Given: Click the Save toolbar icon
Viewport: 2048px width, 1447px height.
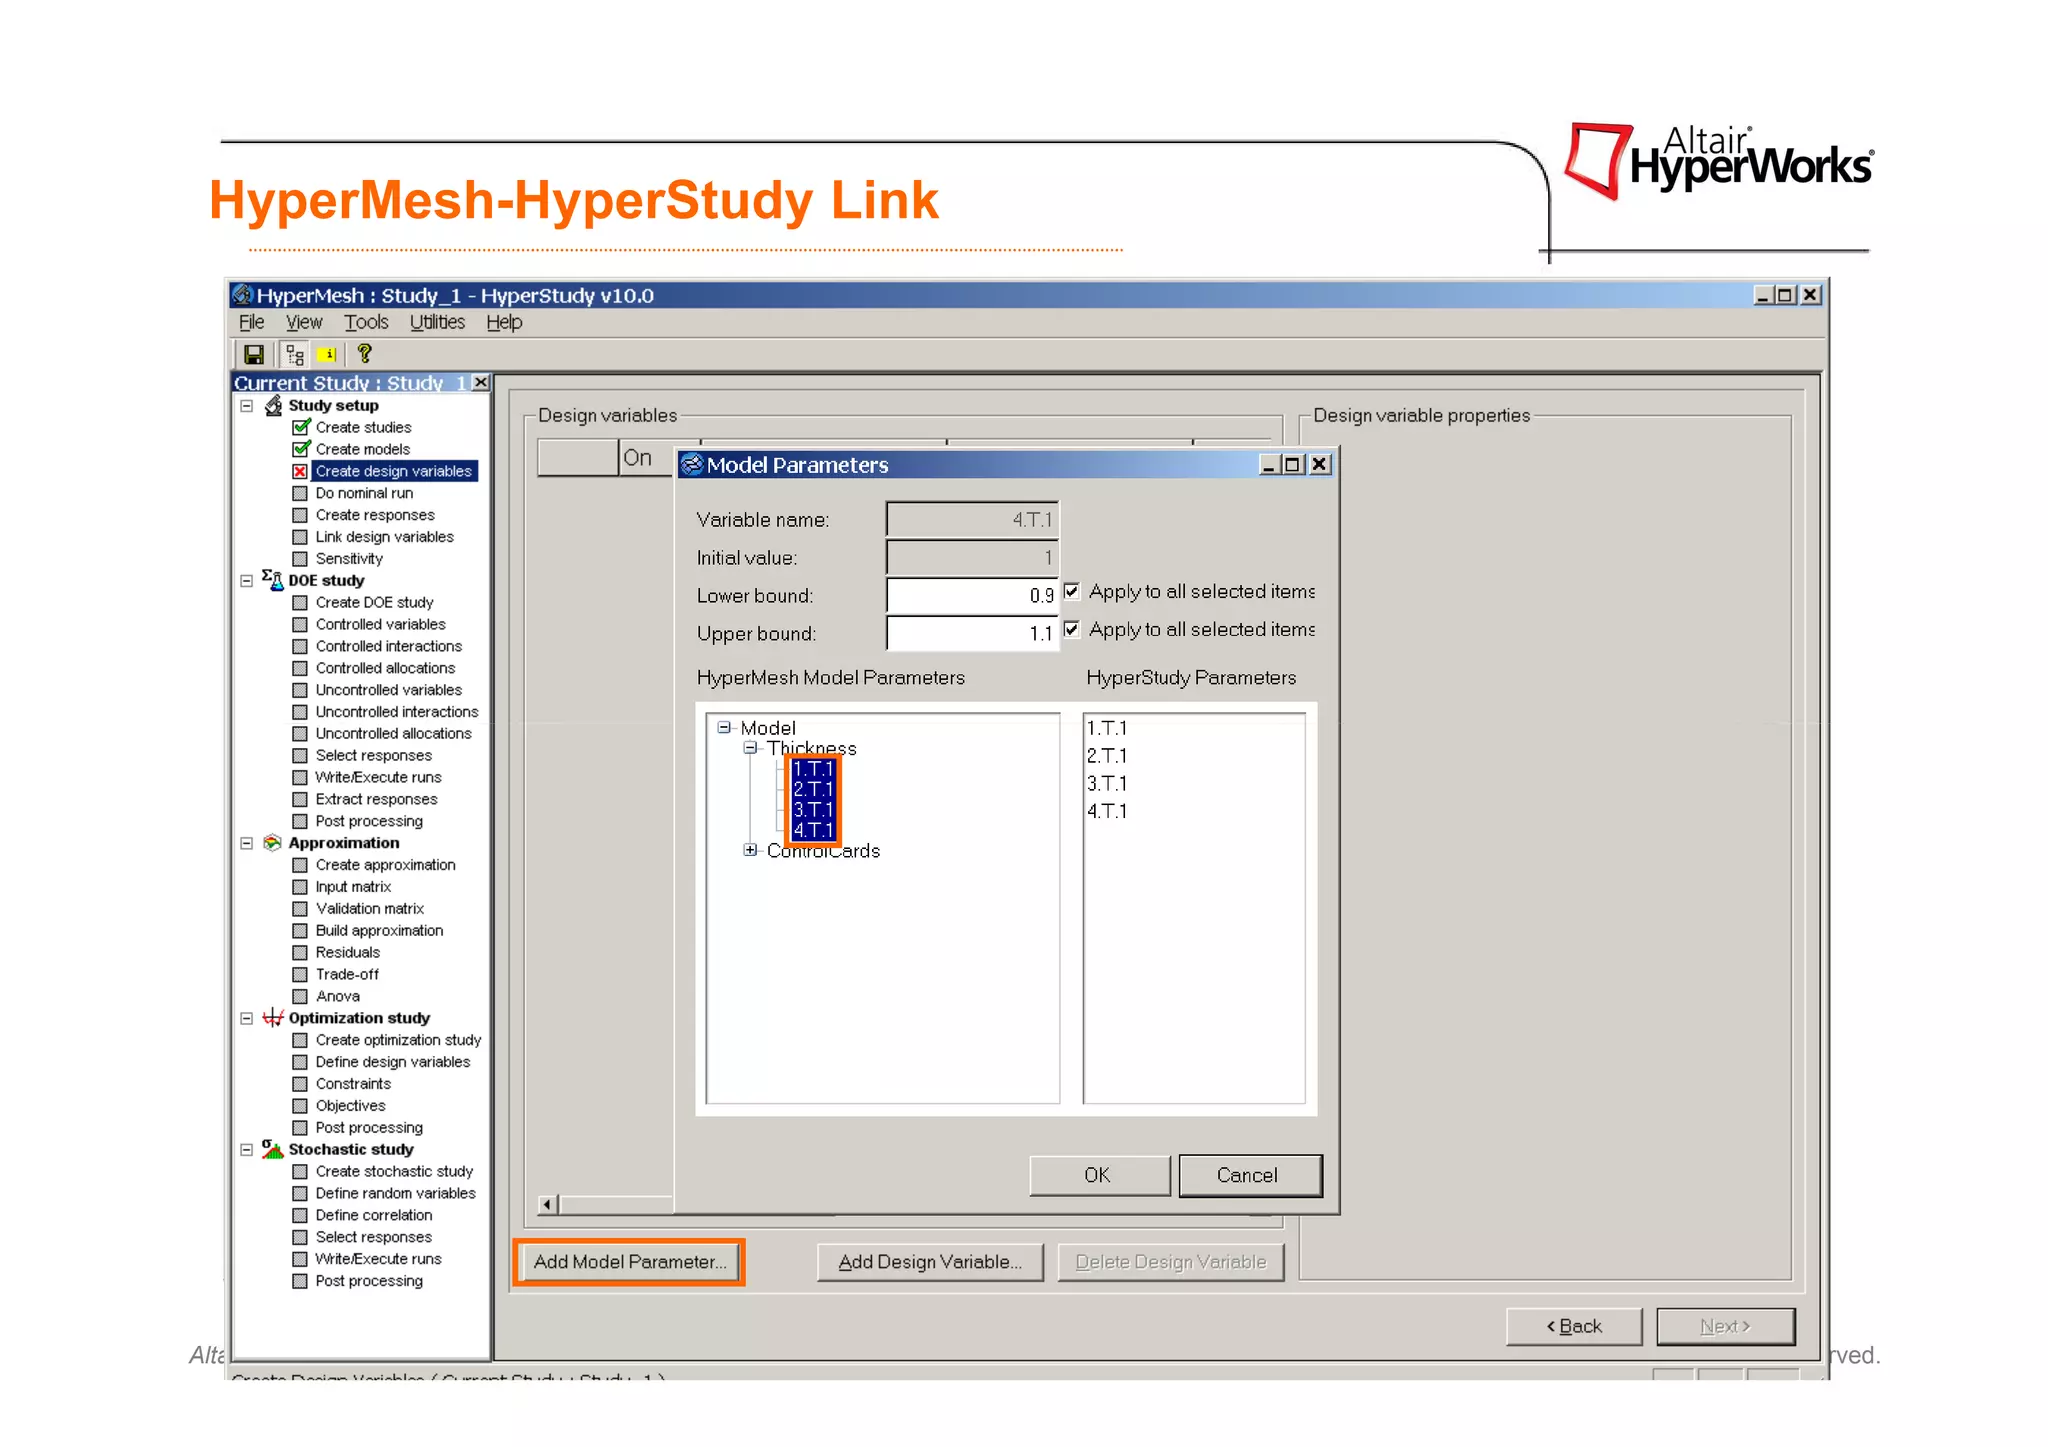Looking at the screenshot, I should pyautogui.click(x=254, y=354).
